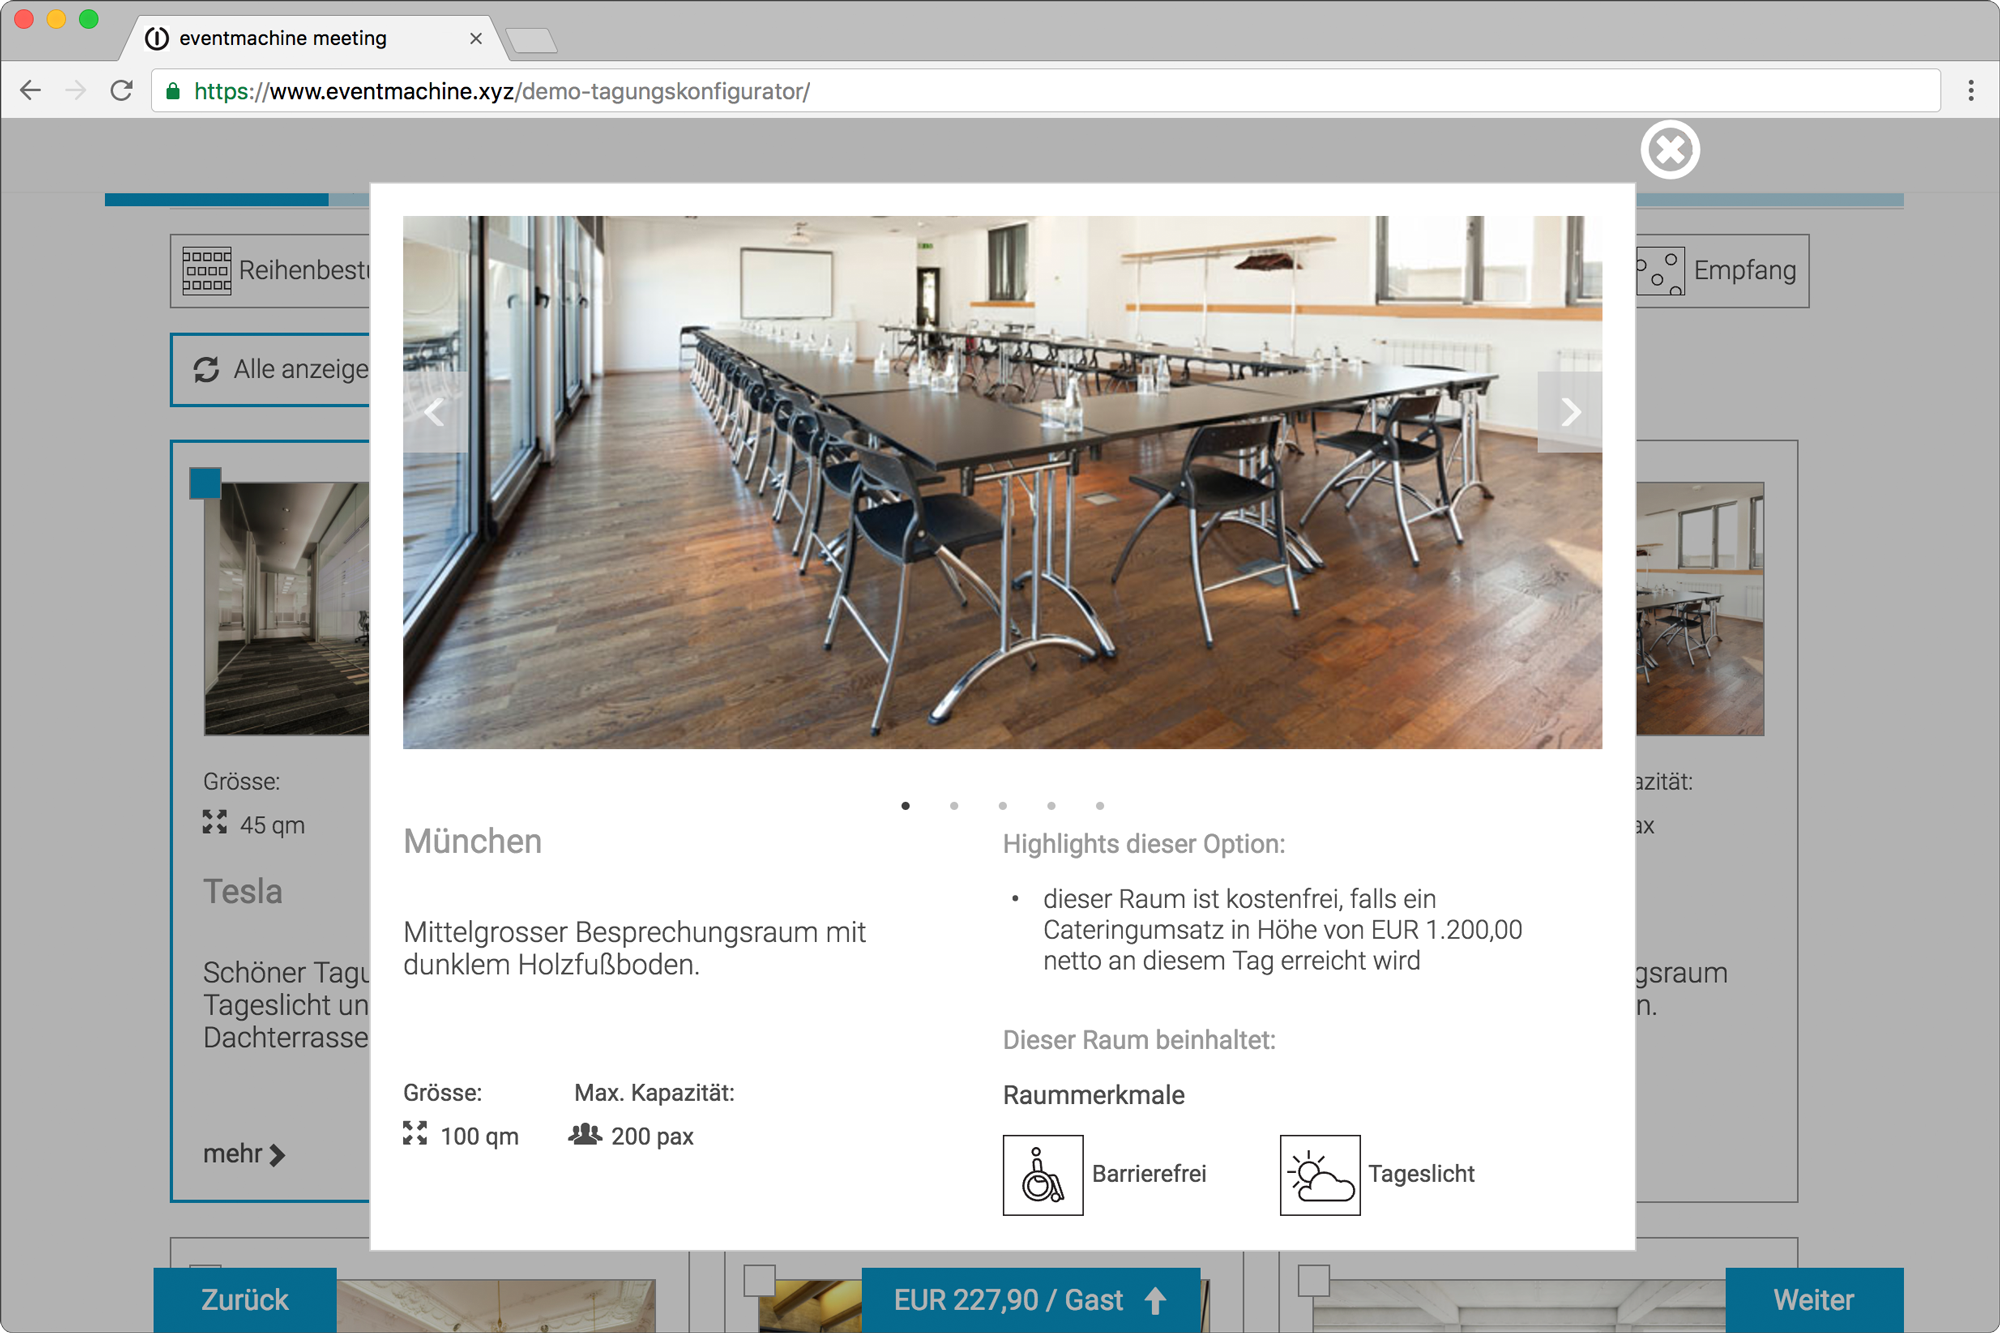Viewport: 2000px width, 1333px height.
Task: Proceed with the Weiter button
Action: pyautogui.click(x=1813, y=1300)
